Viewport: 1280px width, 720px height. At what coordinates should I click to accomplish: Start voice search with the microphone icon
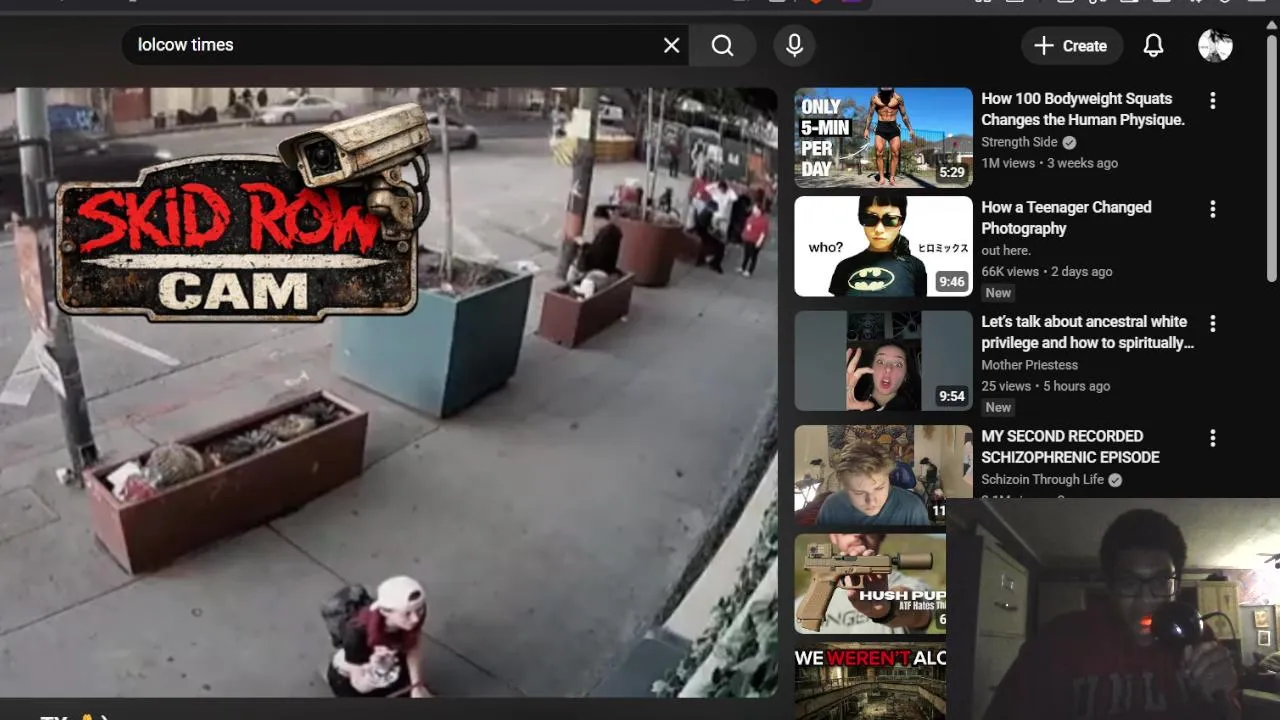(x=794, y=45)
